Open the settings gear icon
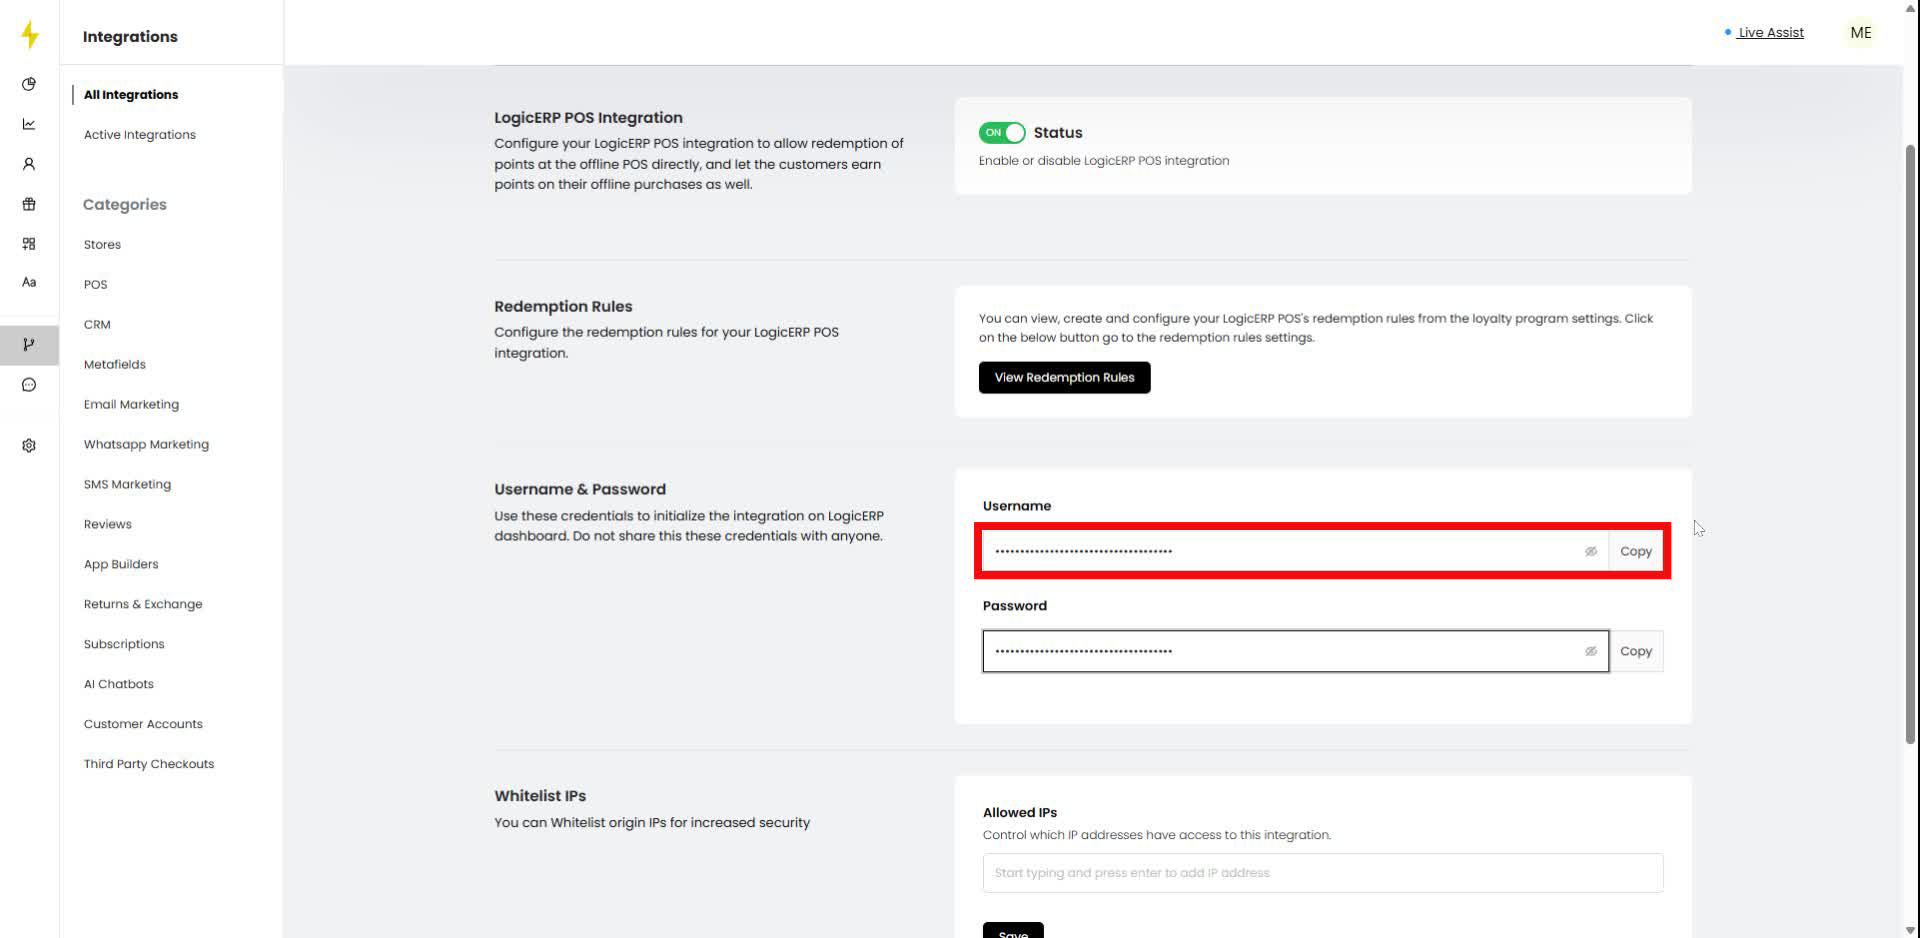1920x938 pixels. click(29, 445)
